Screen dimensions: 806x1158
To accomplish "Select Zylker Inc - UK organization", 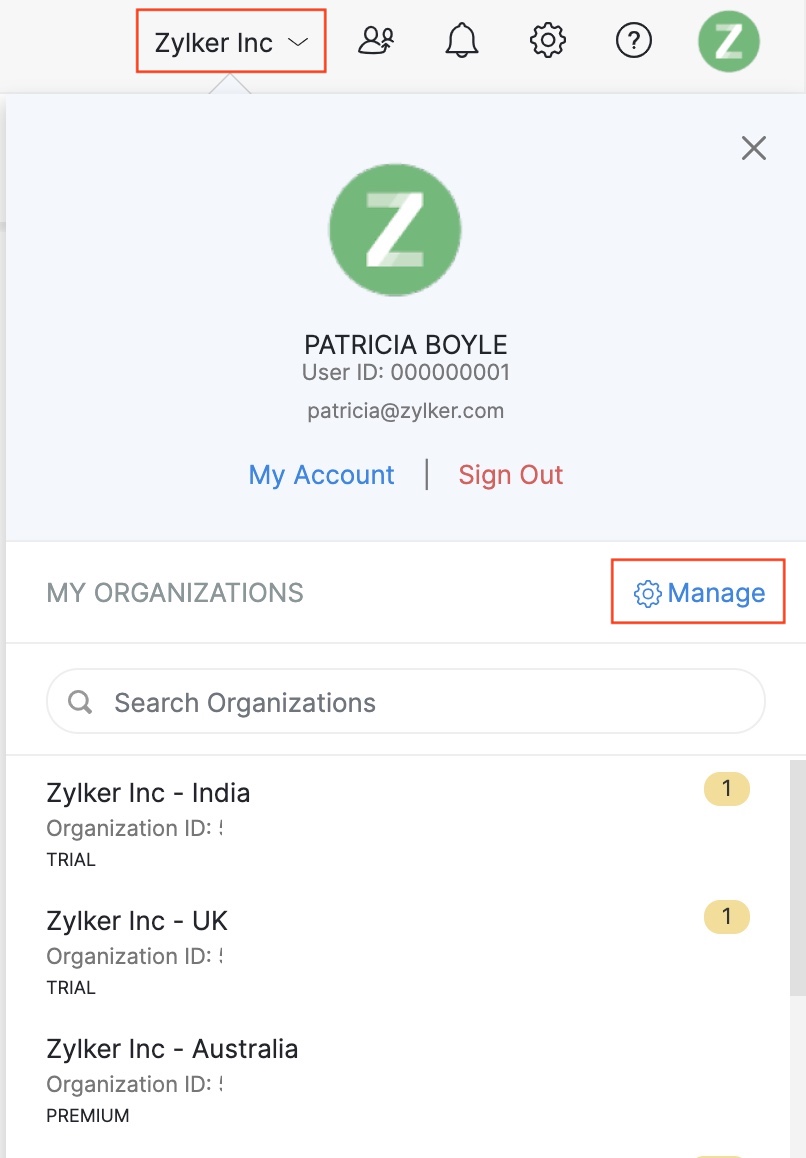I will [137, 920].
